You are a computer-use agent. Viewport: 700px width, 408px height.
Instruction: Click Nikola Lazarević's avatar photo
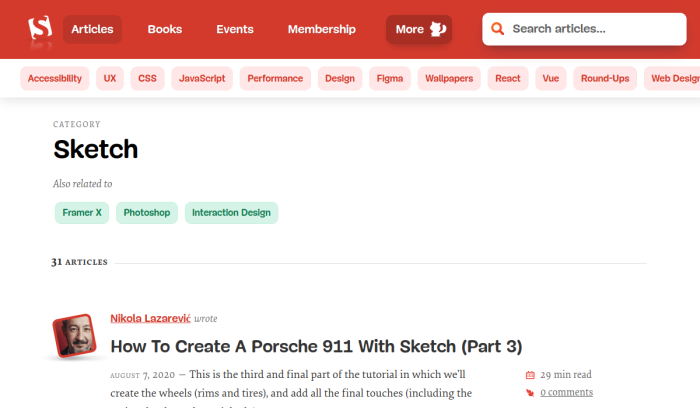(75, 335)
